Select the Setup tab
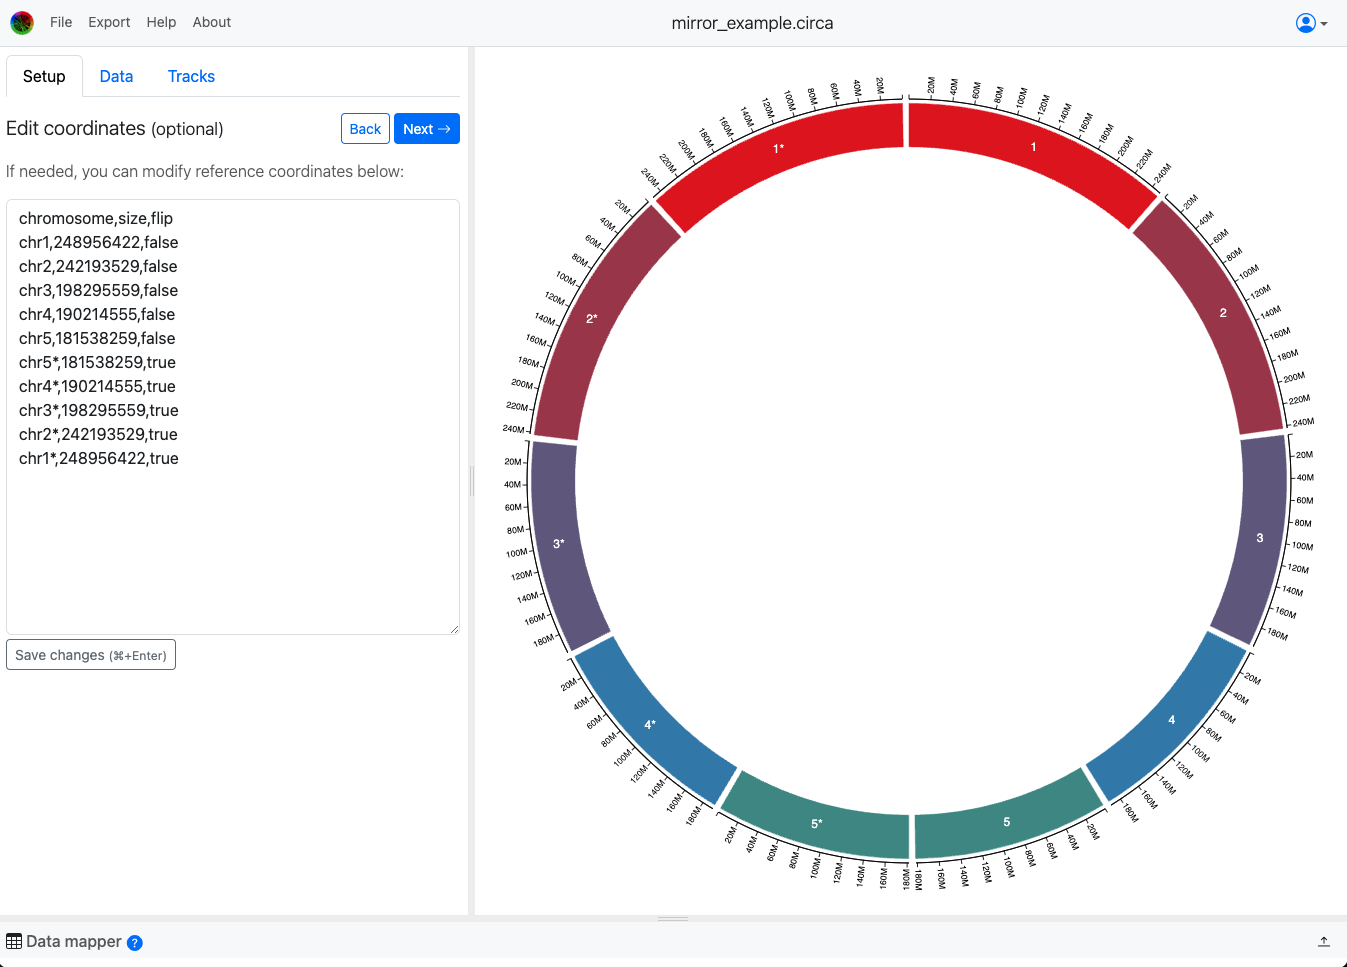 pyautogui.click(x=44, y=77)
